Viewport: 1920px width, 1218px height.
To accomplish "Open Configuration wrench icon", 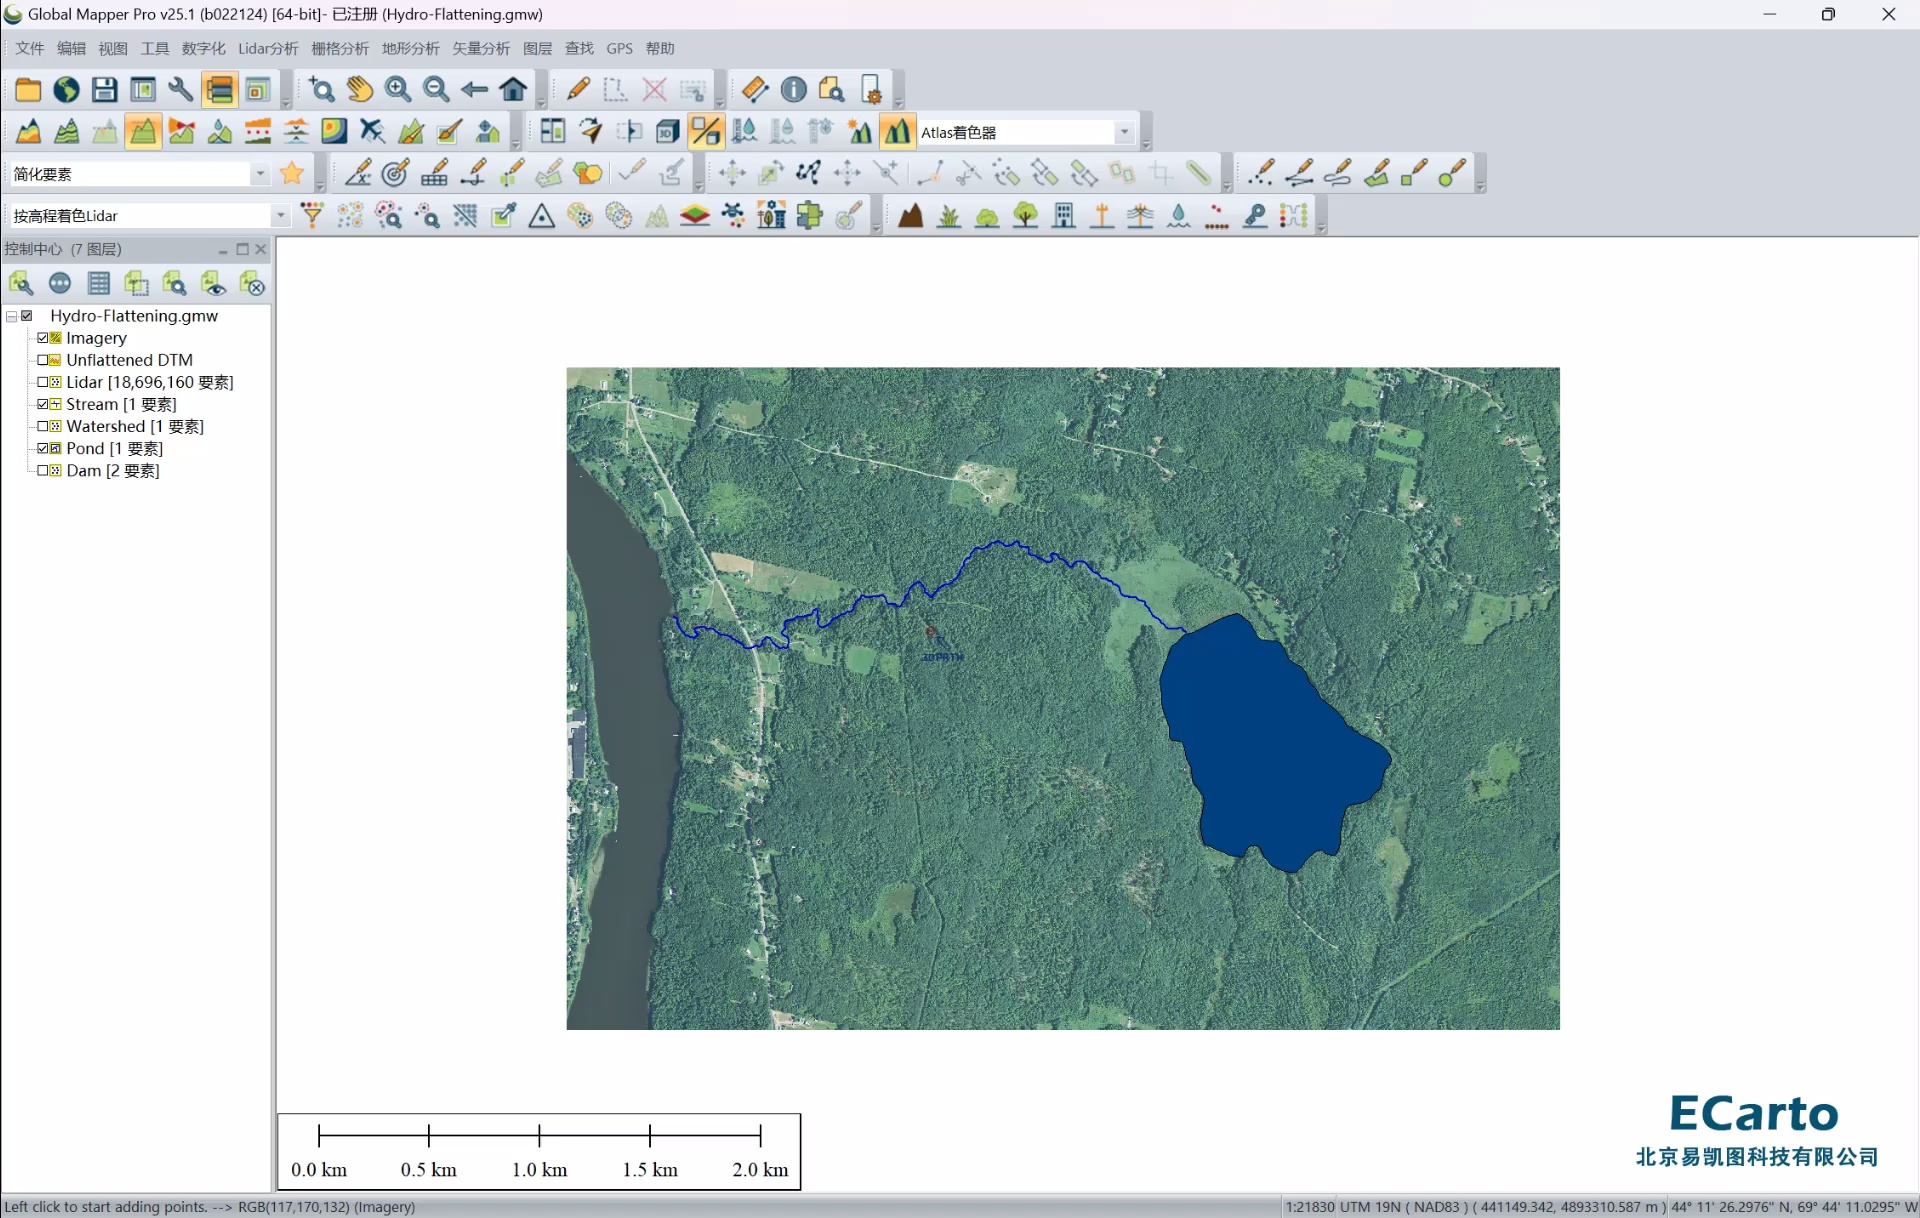I will pos(180,90).
